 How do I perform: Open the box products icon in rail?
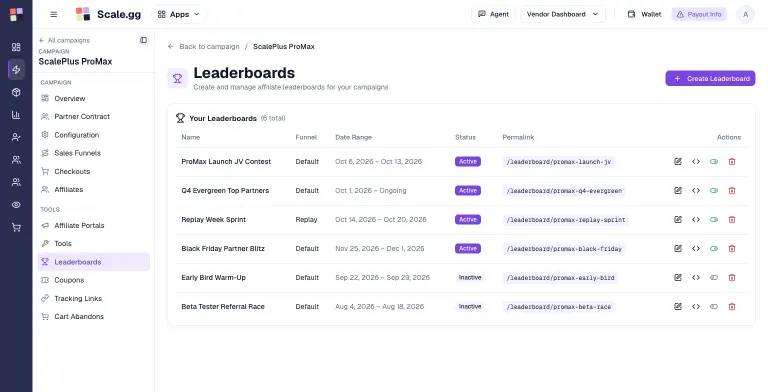pyautogui.click(x=16, y=92)
